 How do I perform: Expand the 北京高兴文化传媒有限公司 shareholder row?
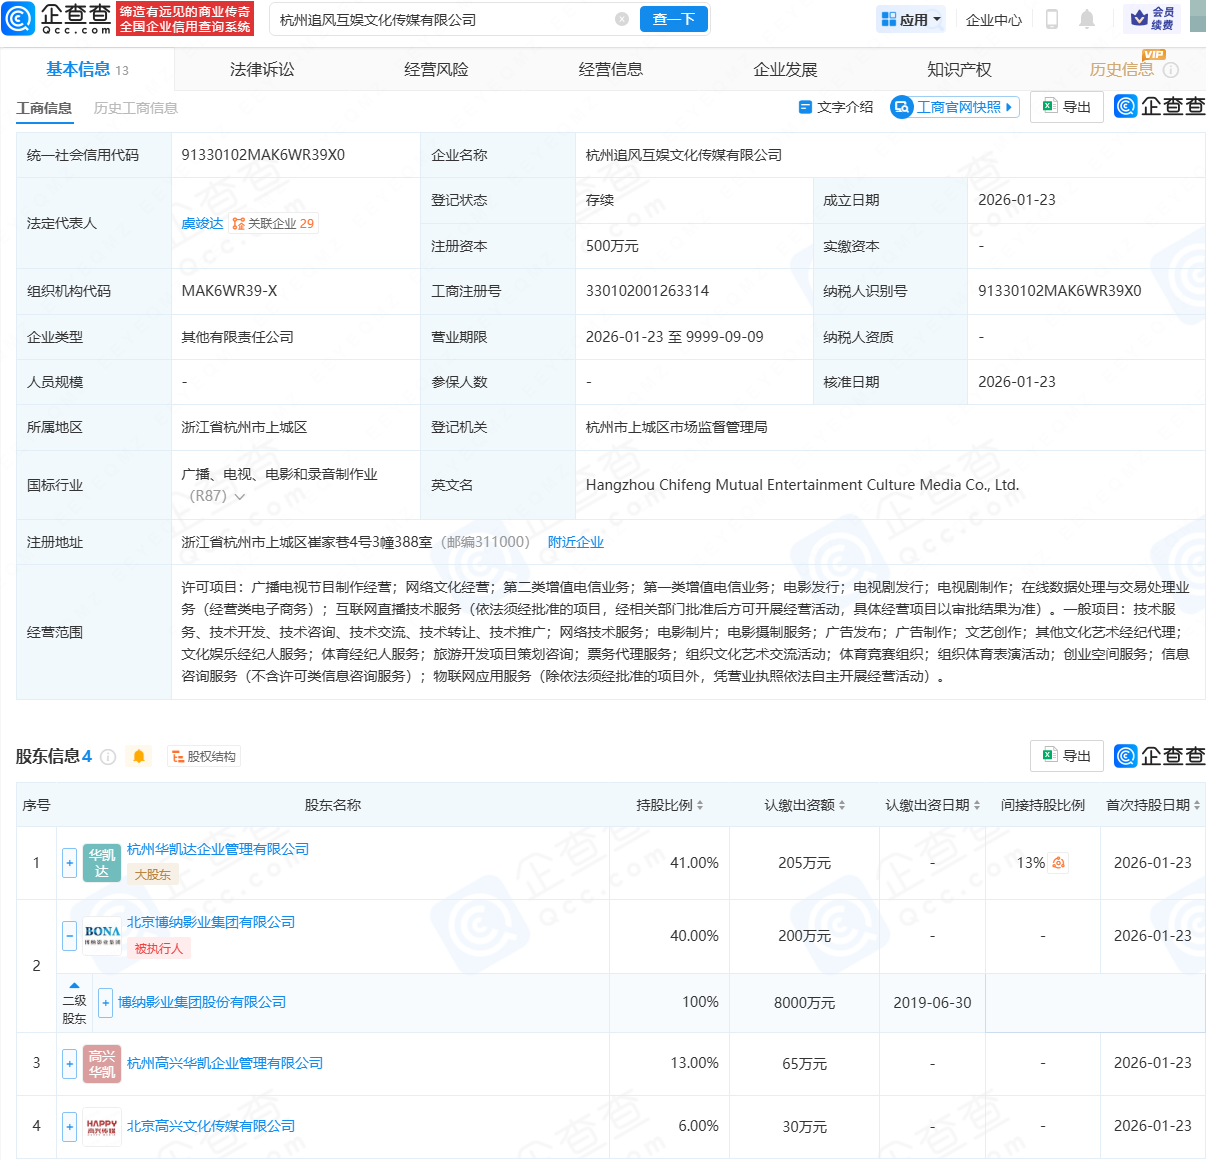click(x=69, y=1126)
